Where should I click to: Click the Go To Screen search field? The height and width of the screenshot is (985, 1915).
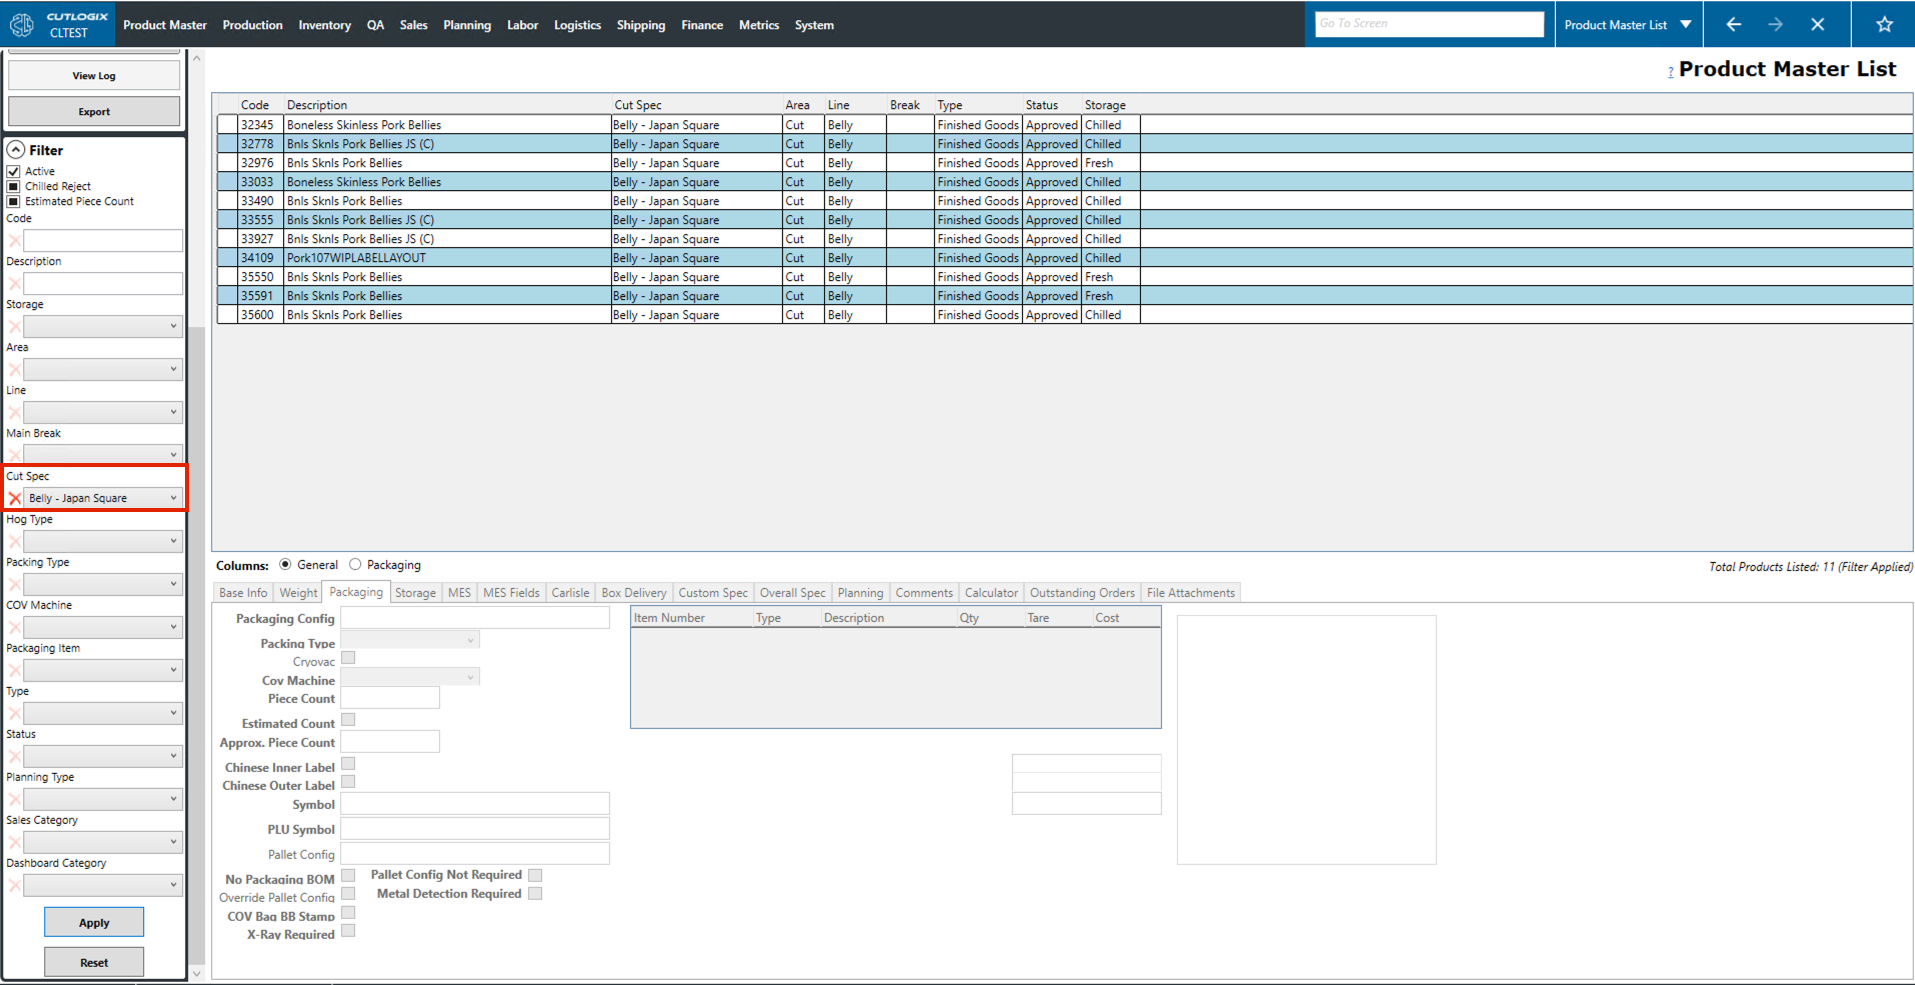tap(1428, 24)
